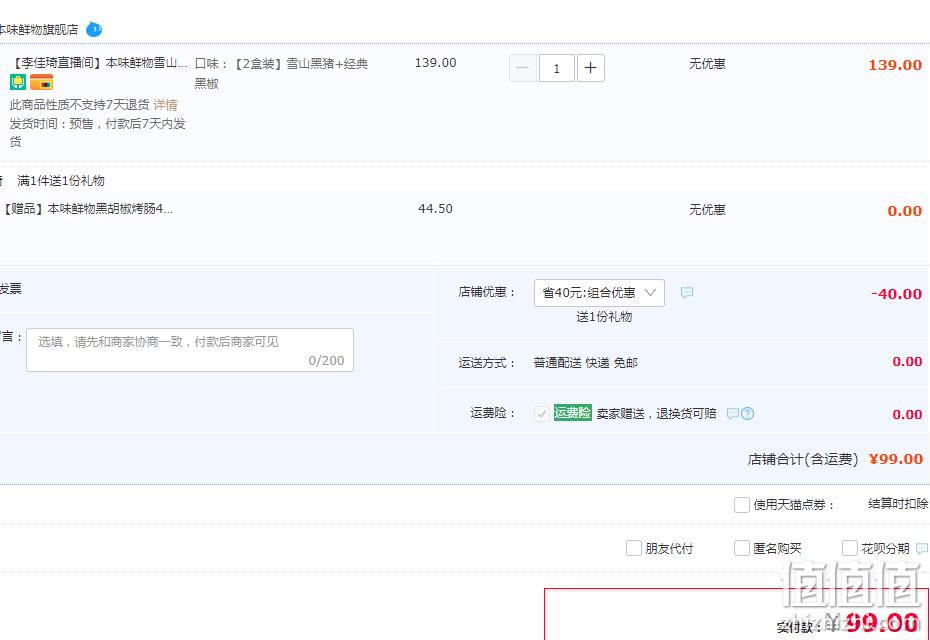Screen dimensions: 930x640
Task: Click the 卖家赠送，退换货可赔 text
Action: tap(657, 413)
